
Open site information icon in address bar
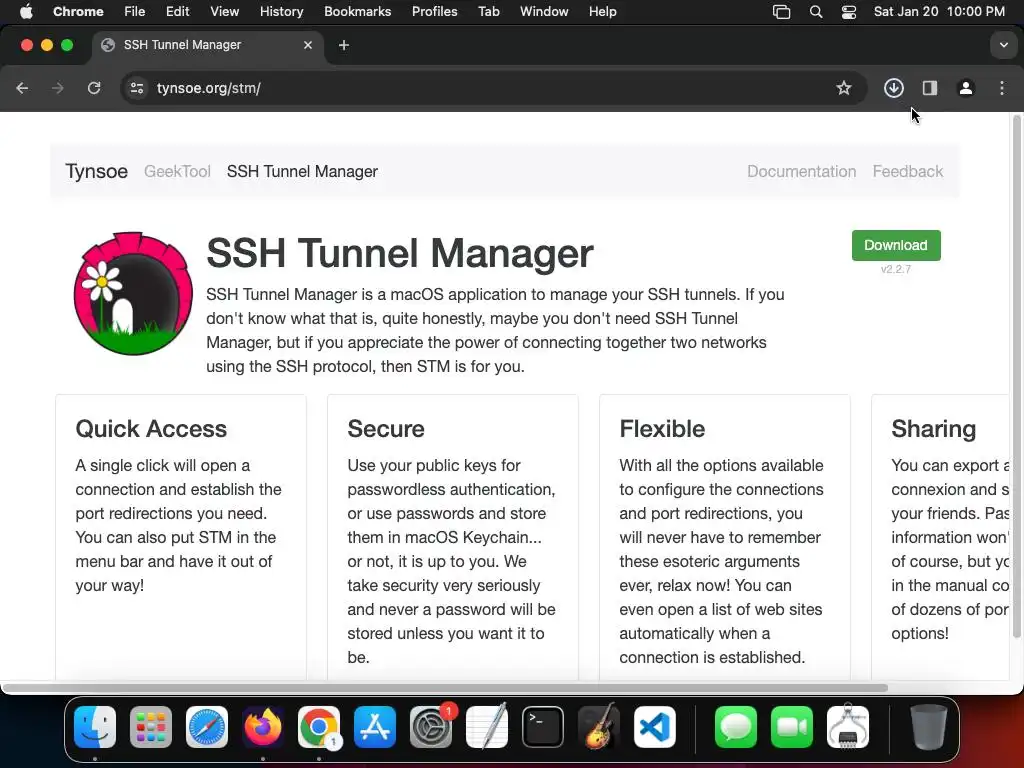tap(136, 88)
